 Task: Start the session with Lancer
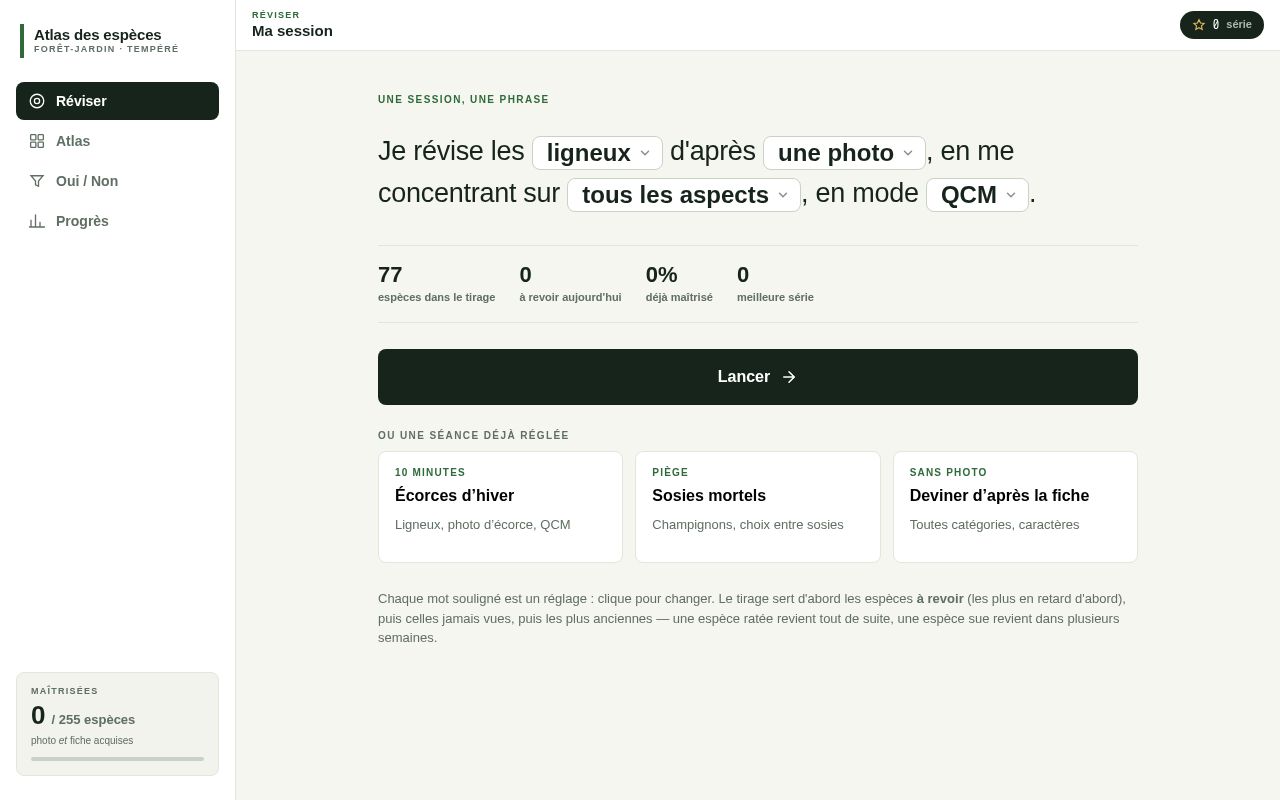tap(758, 377)
